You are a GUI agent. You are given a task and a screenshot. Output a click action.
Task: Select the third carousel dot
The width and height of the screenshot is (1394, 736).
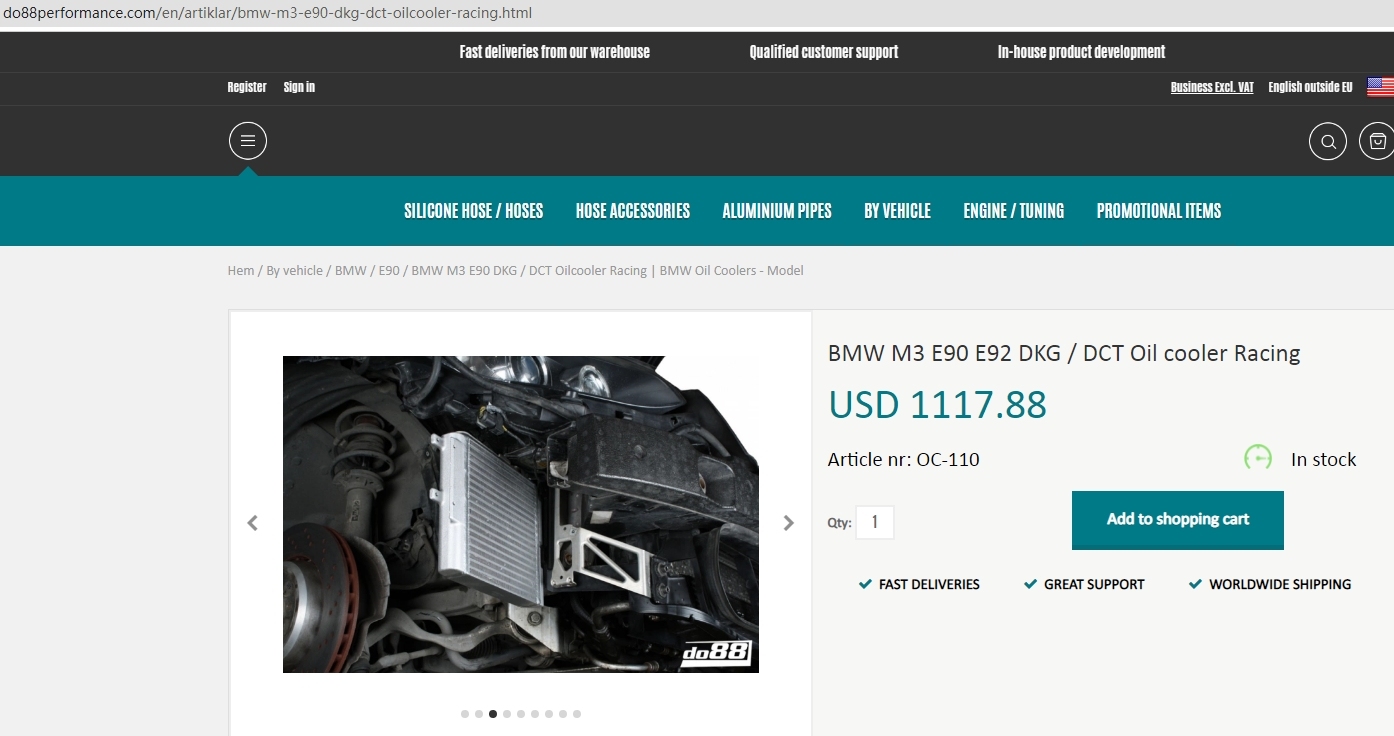point(492,714)
